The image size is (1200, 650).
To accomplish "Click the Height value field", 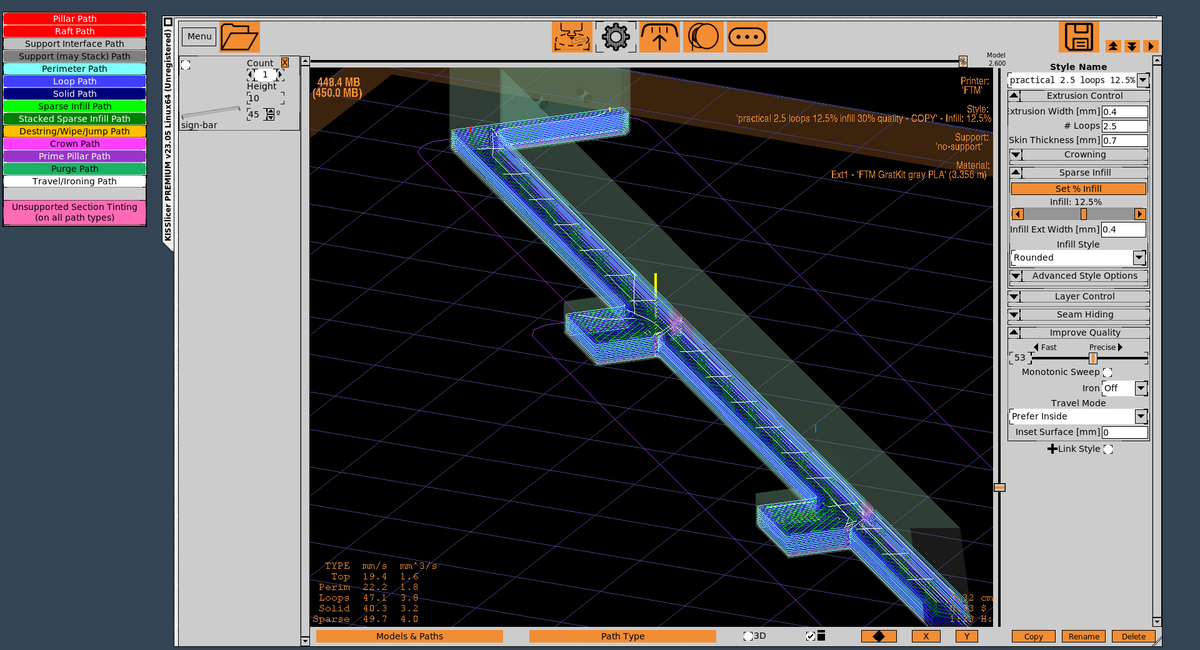I will coord(265,98).
